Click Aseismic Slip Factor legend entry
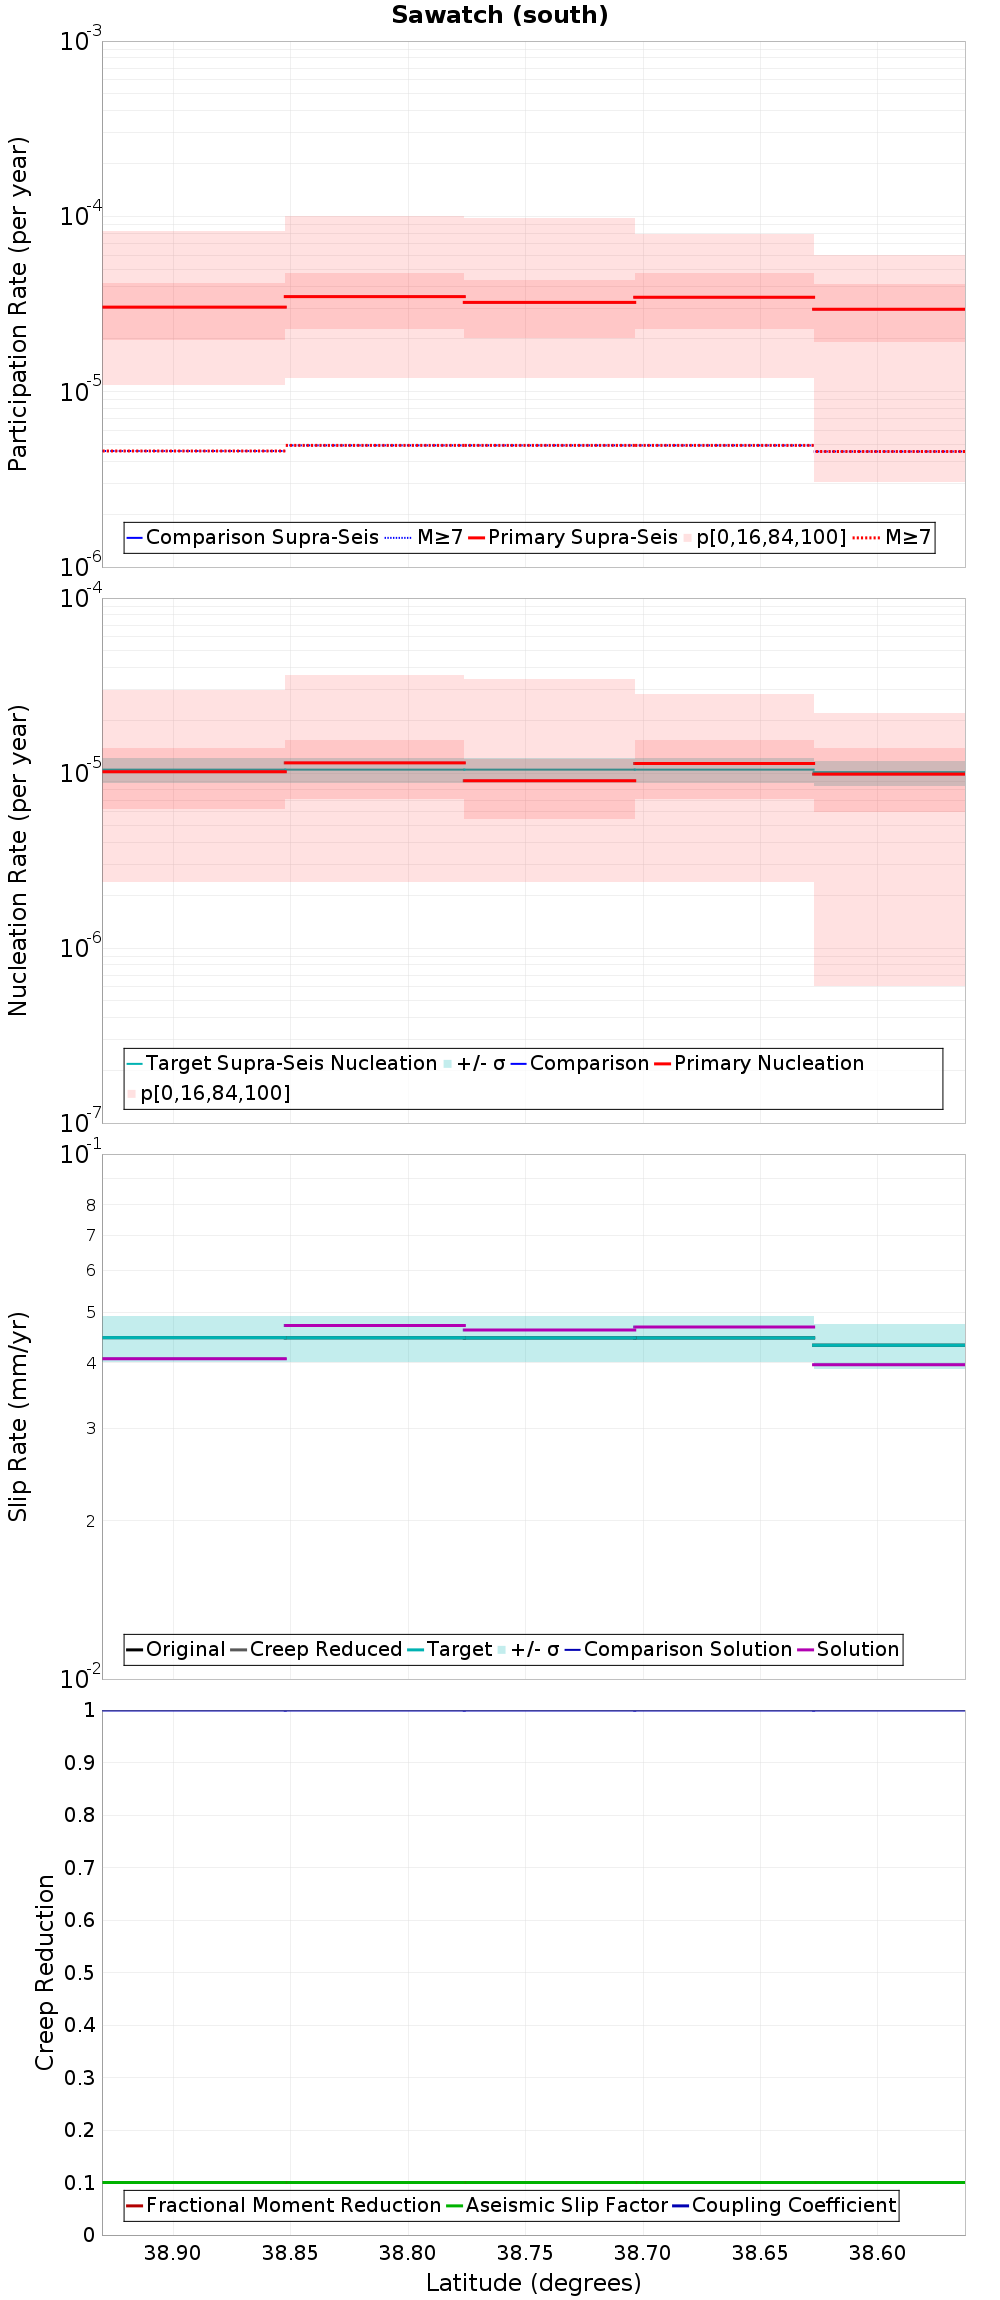This screenshot has width=1000, height=2300. [556, 2205]
